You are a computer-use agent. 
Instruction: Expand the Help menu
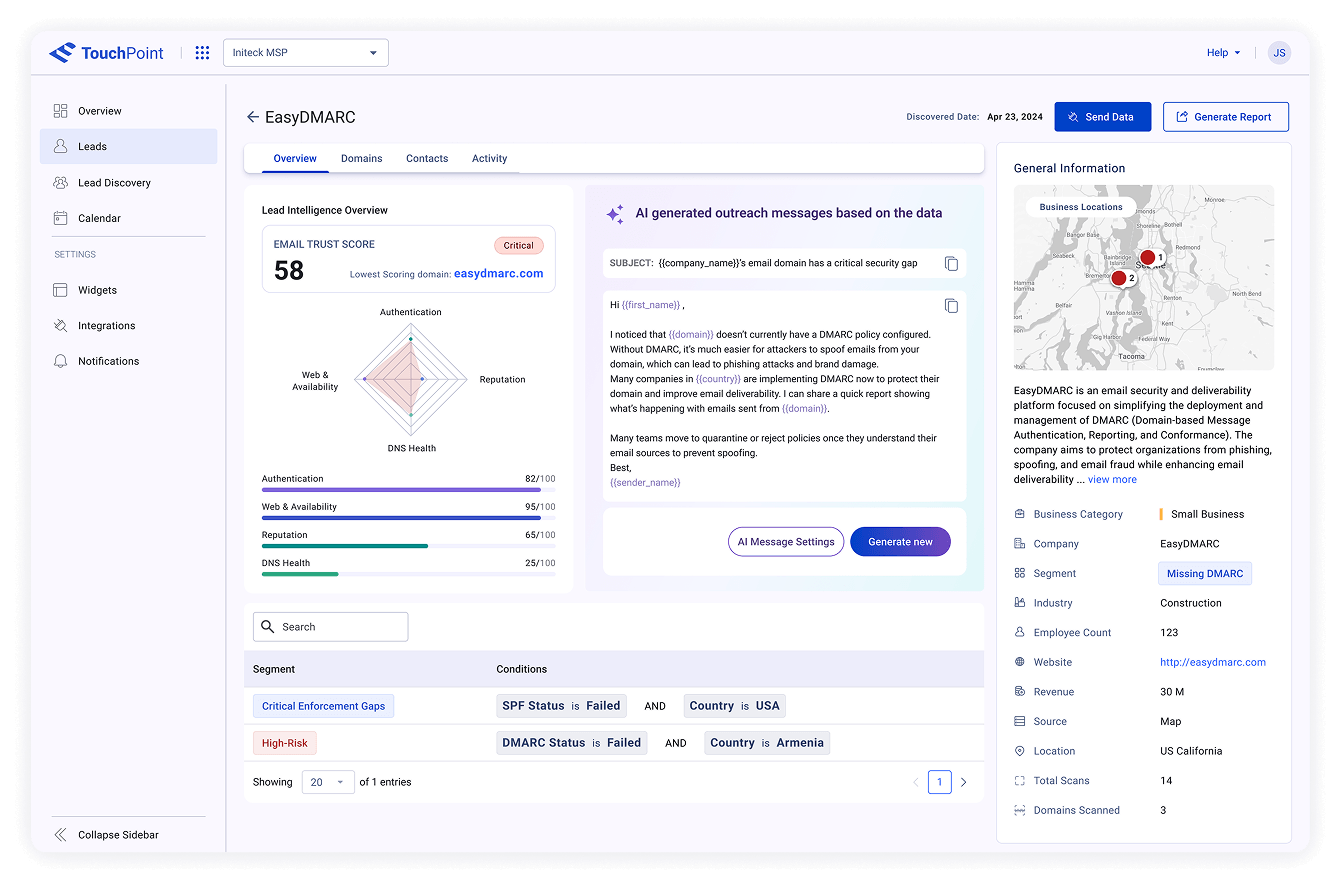click(1223, 53)
